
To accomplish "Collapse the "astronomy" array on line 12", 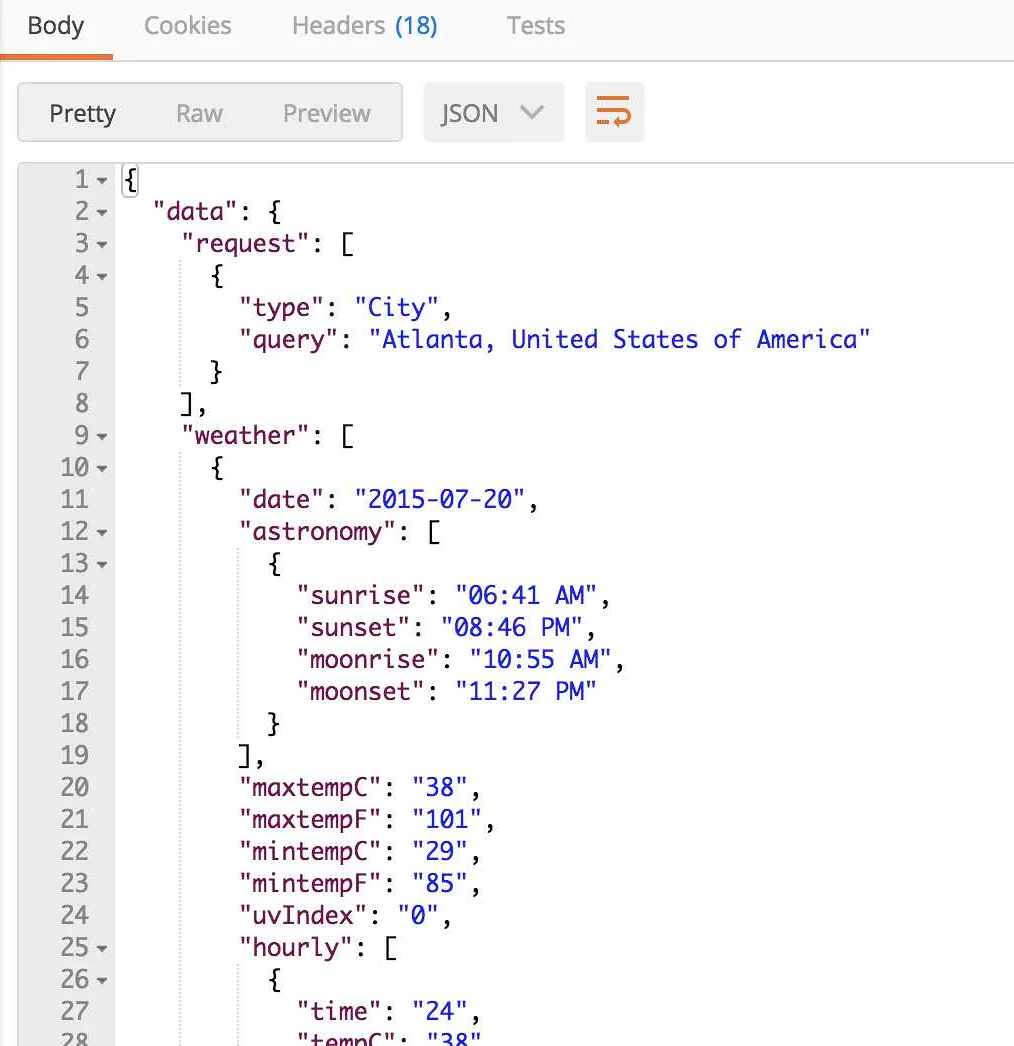I will tap(102, 533).
